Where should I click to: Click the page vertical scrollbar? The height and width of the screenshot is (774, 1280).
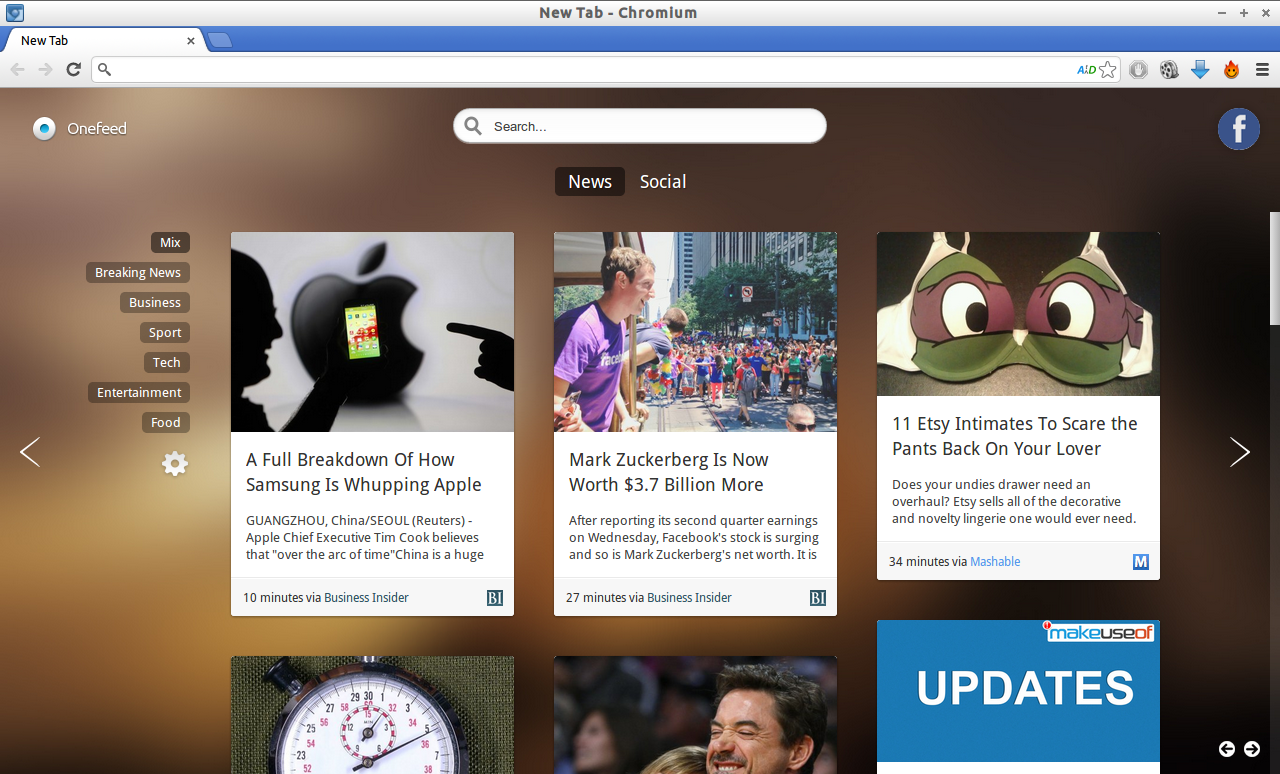pos(1275,268)
